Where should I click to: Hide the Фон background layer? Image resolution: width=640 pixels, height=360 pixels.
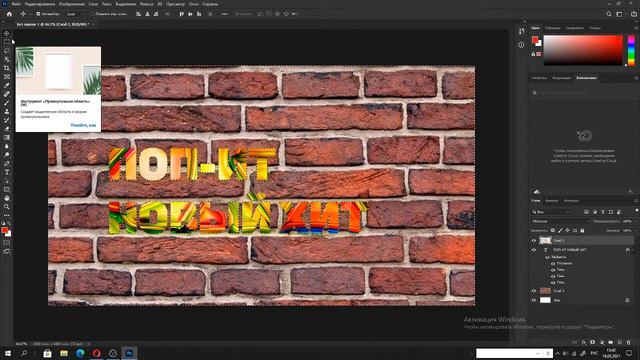[x=533, y=300]
